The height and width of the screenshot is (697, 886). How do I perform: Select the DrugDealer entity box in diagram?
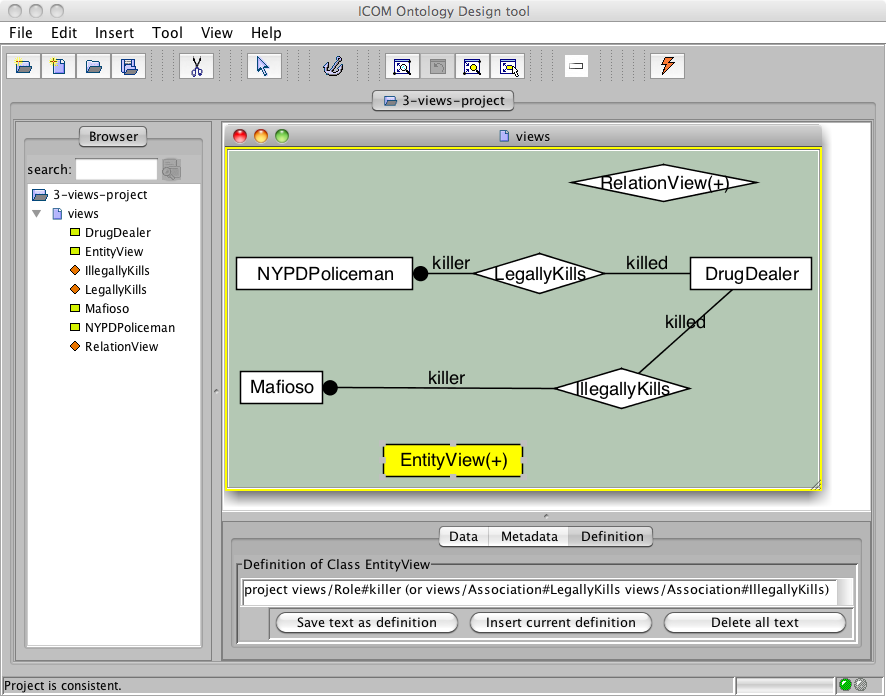point(751,274)
